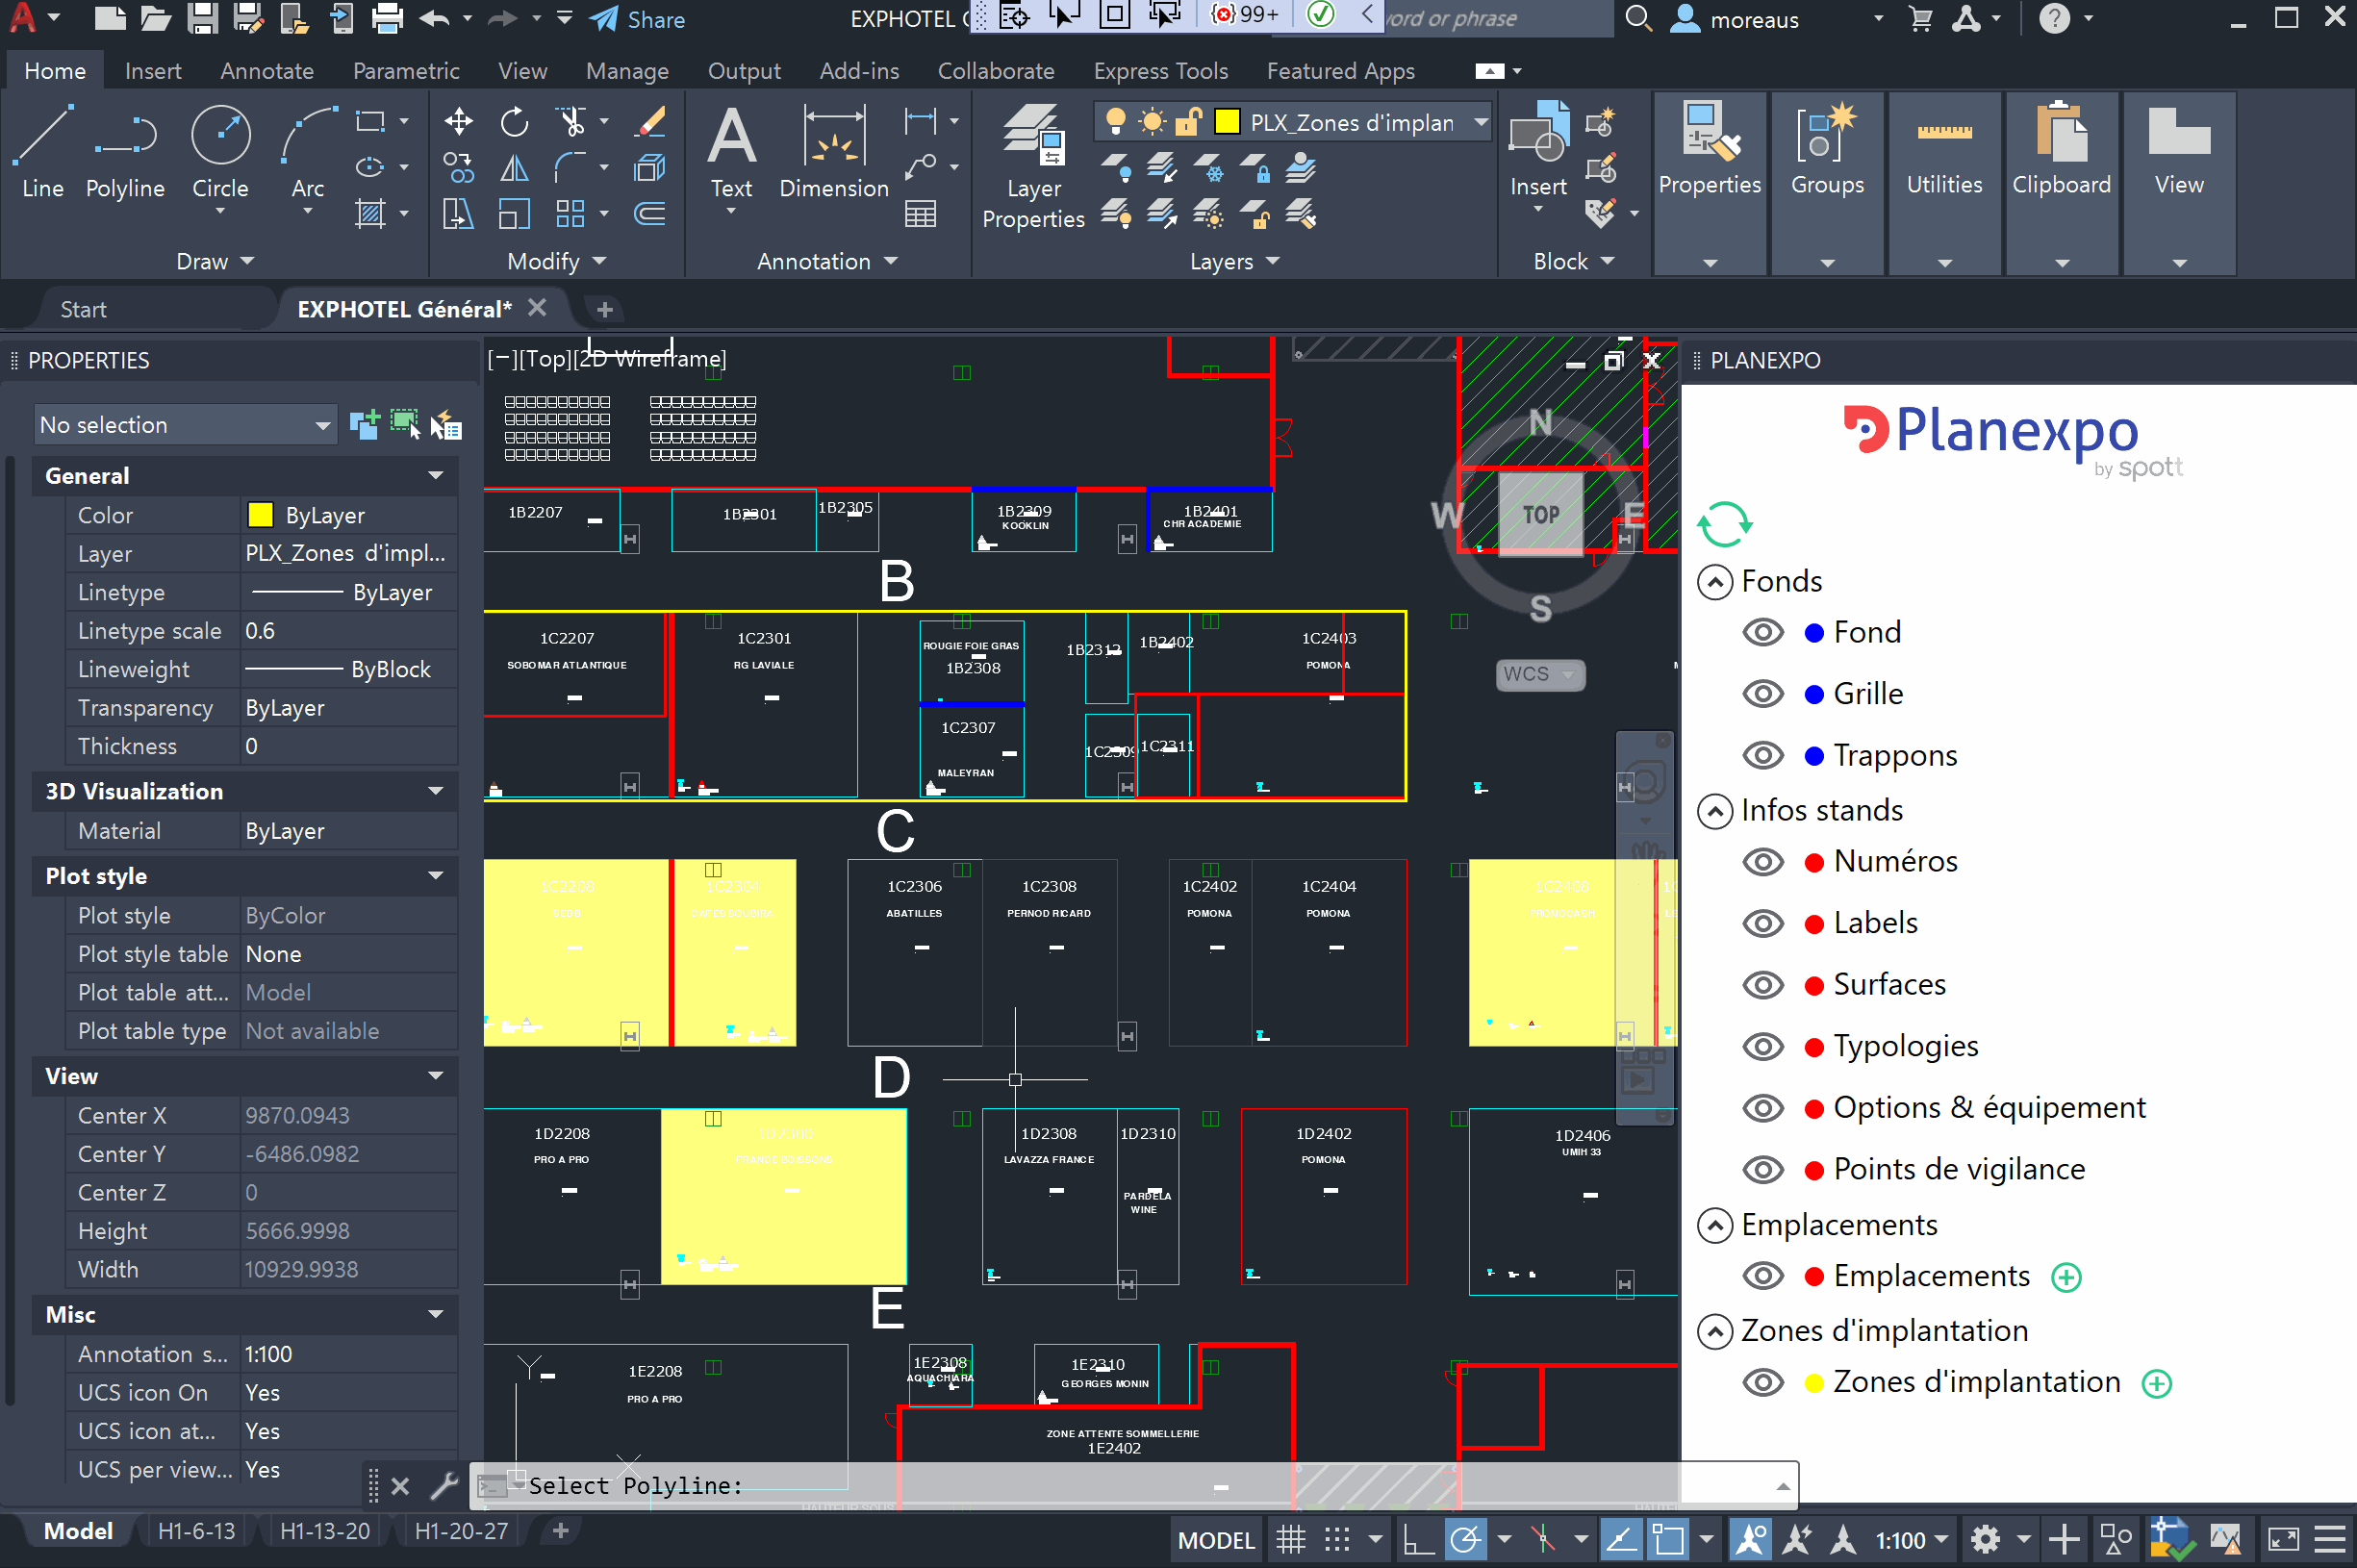This screenshot has width=2357, height=1568.
Task: Click the yellow layer color swatch in ribbon
Action: pyautogui.click(x=1226, y=122)
